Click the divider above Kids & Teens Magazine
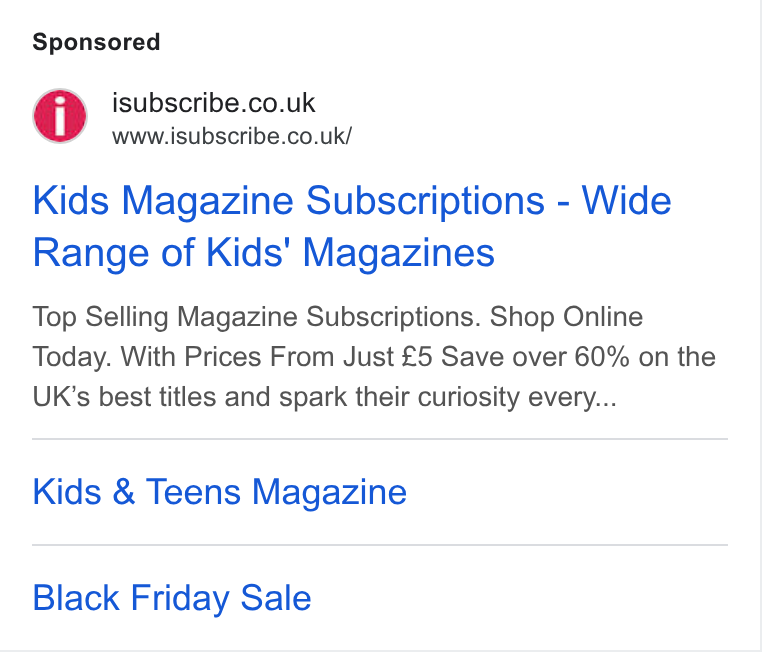Image resolution: width=762 pixels, height=652 pixels. tap(380, 439)
